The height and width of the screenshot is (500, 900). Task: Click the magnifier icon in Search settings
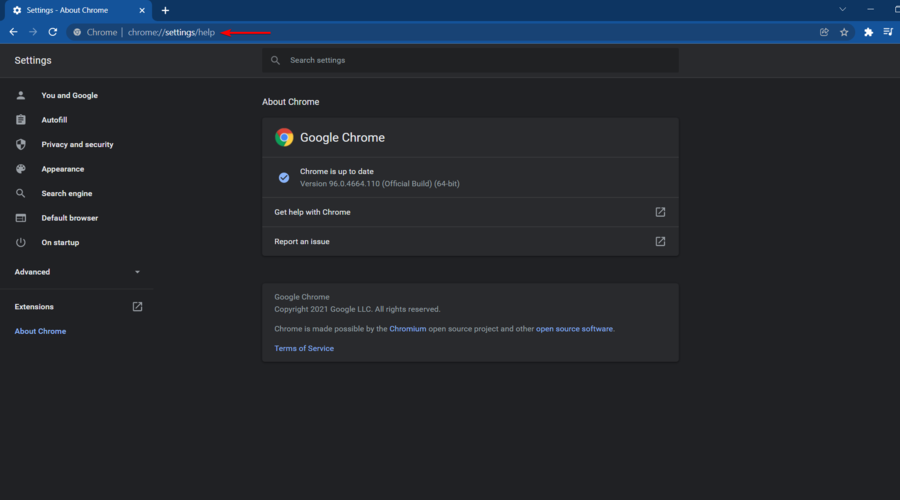point(276,60)
